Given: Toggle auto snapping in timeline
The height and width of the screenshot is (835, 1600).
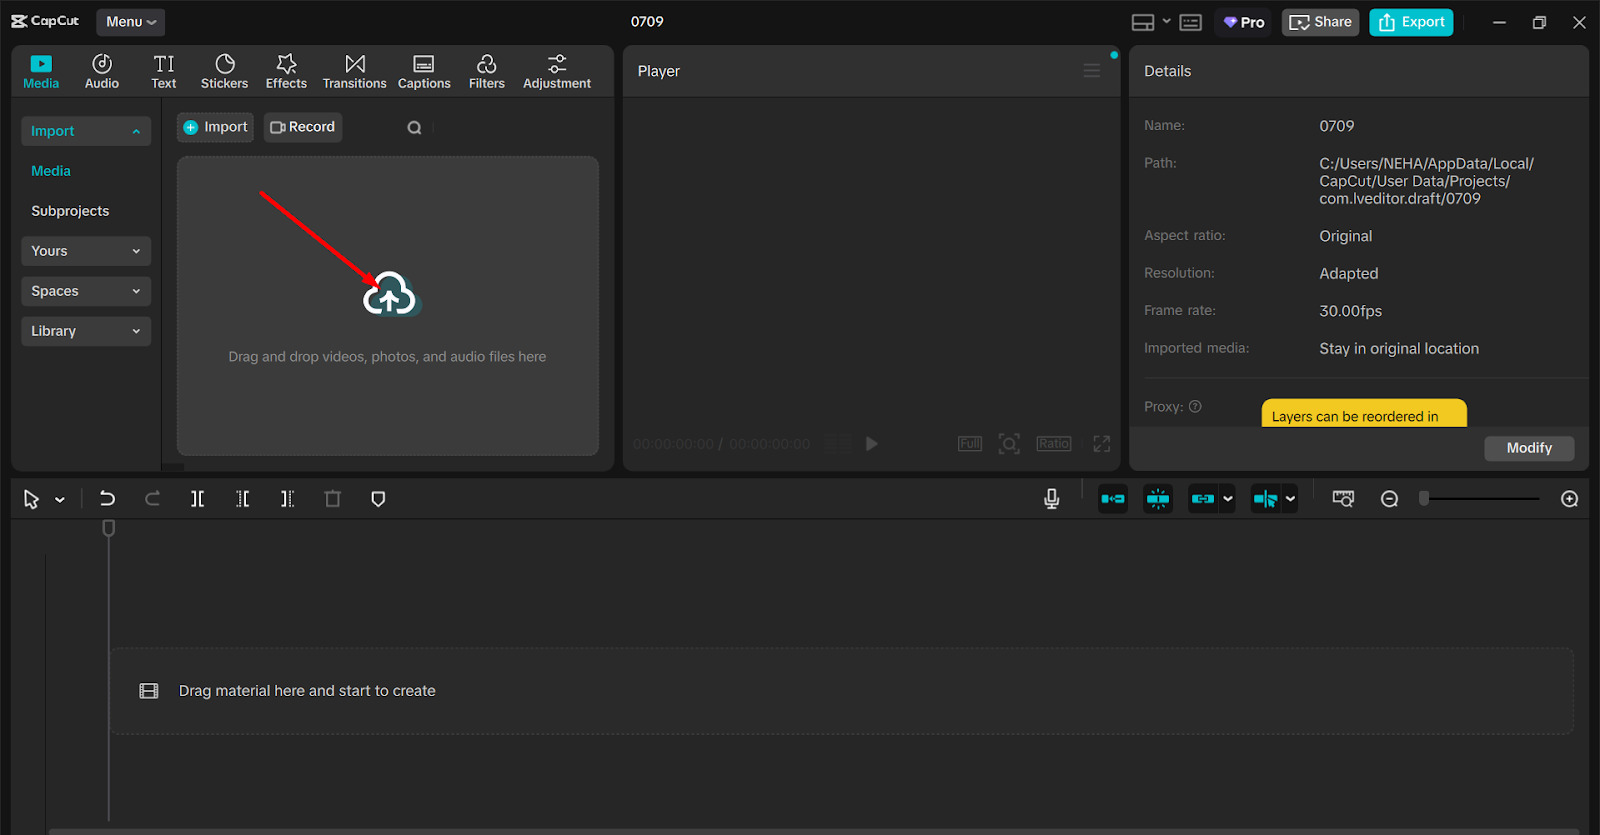Looking at the screenshot, I should tap(1158, 499).
